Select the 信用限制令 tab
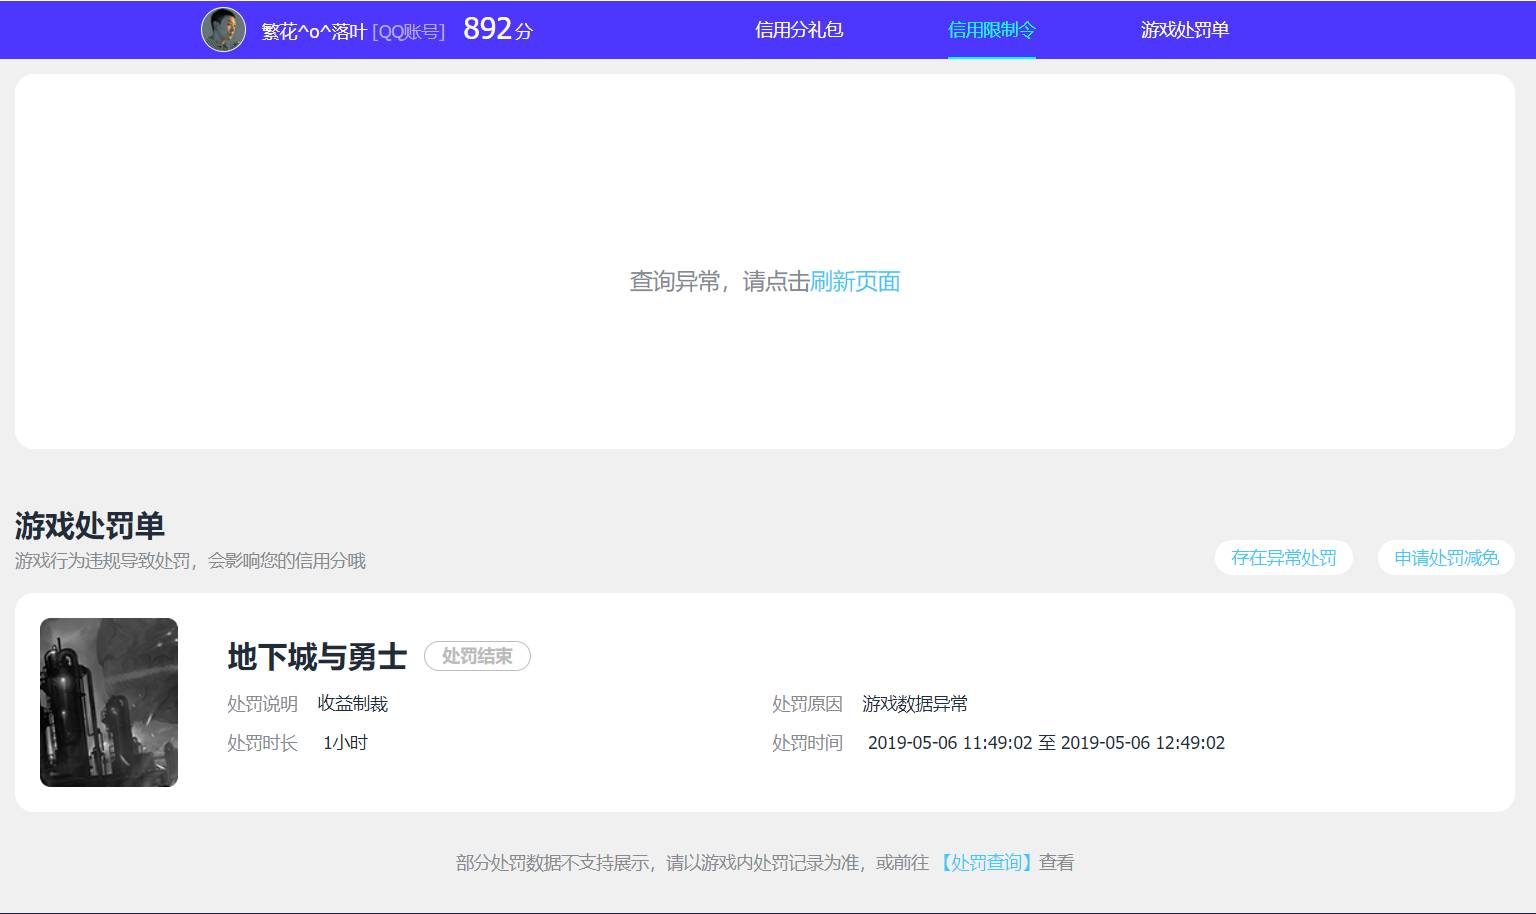The image size is (1536, 914). tap(991, 30)
